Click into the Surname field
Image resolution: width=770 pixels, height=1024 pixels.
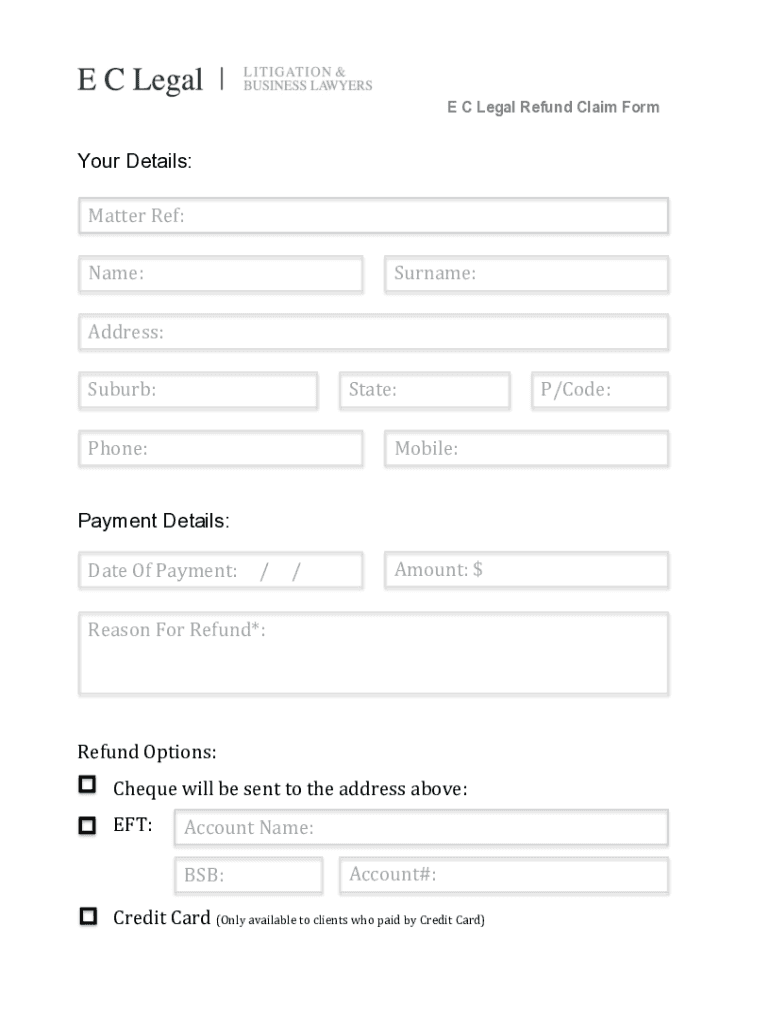click(x=526, y=274)
